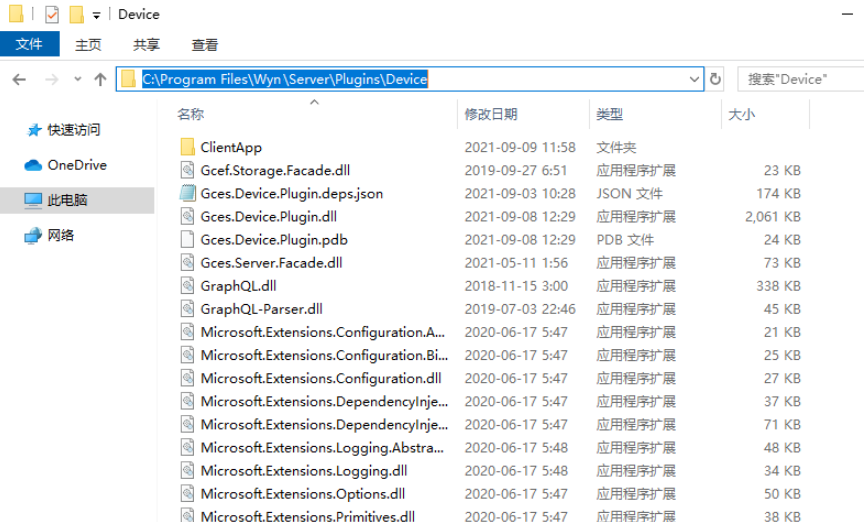Go up one folder level

tap(100, 79)
